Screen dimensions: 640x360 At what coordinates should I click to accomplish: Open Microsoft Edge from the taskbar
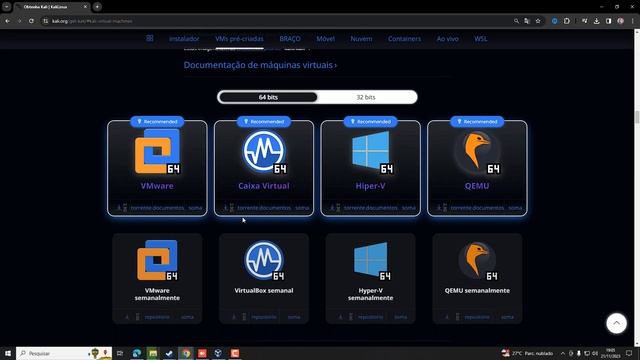click(x=137, y=353)
